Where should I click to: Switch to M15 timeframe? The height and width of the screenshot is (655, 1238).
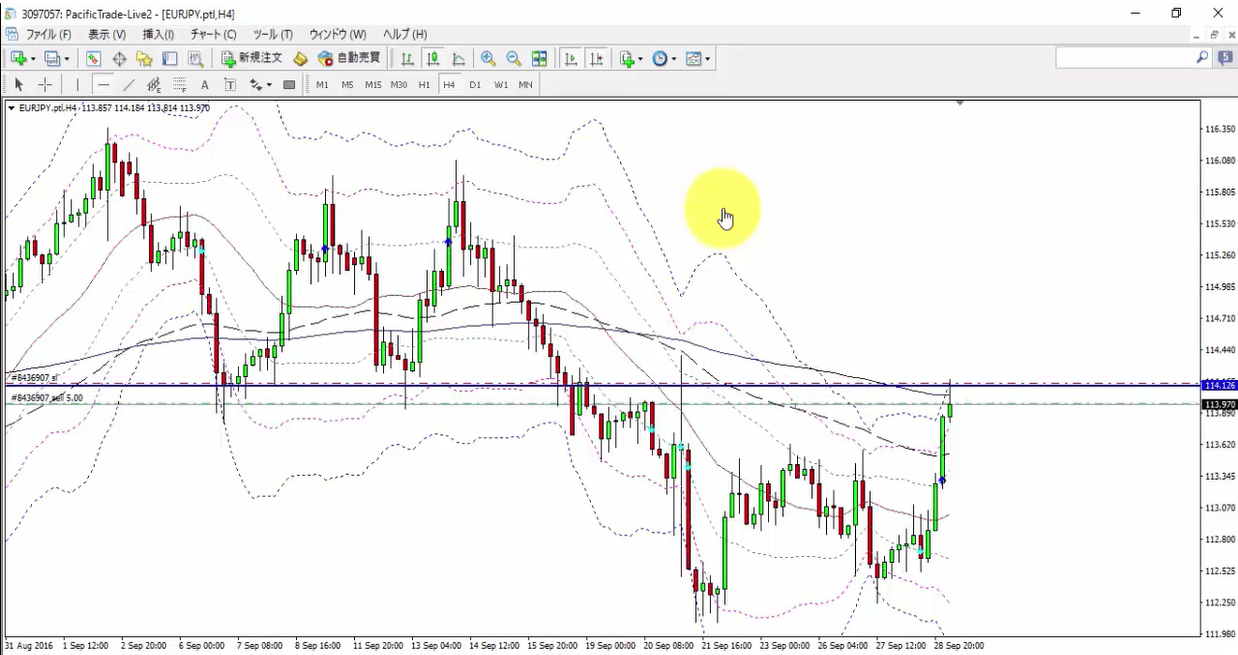pos(373,85)
